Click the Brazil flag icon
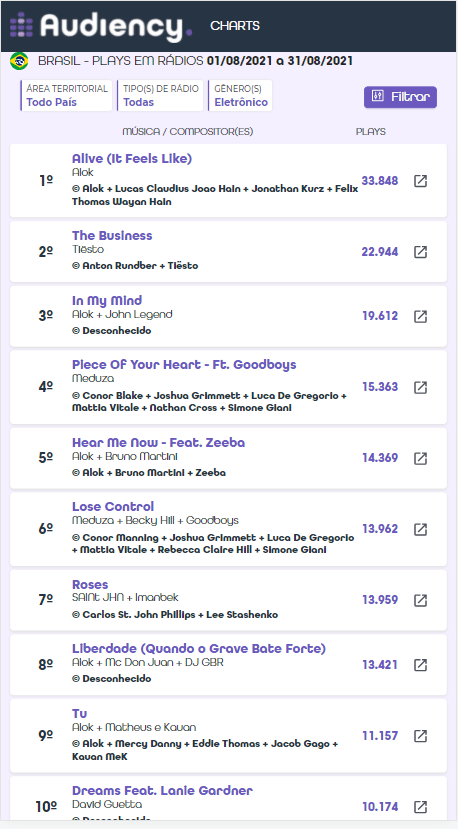The width and height of the screenshot is (458, 829). pyautogui.click(x=19, y=61)
